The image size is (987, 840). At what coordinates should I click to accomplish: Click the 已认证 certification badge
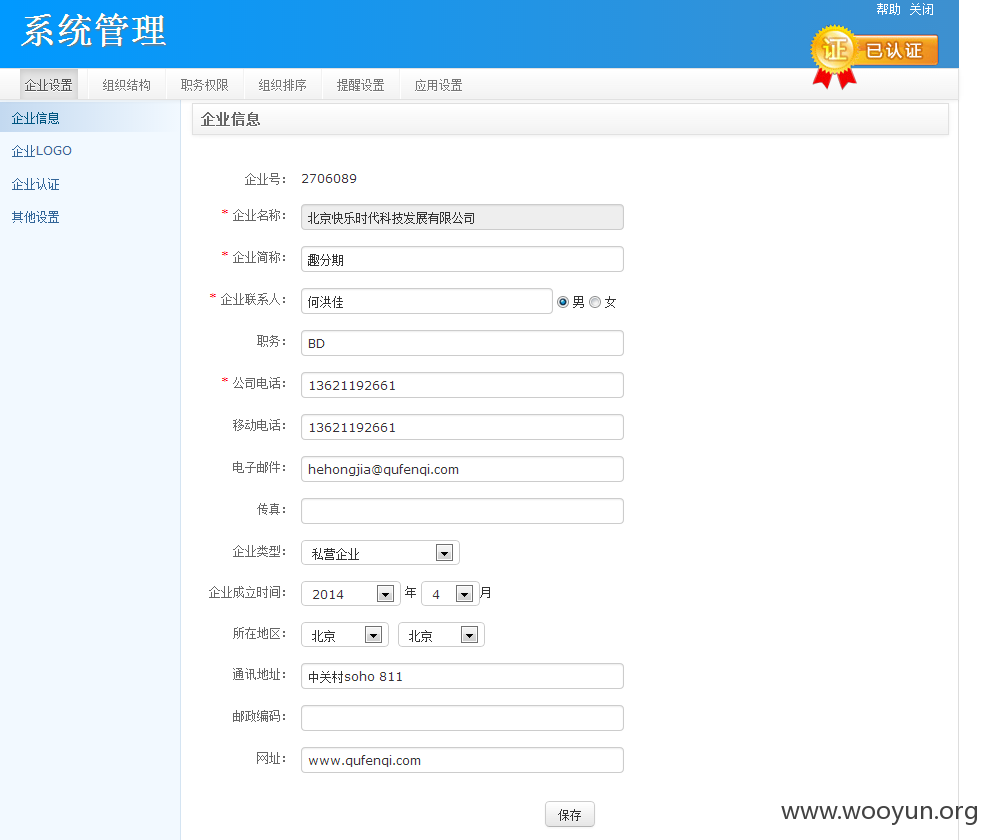click(874, 57)
